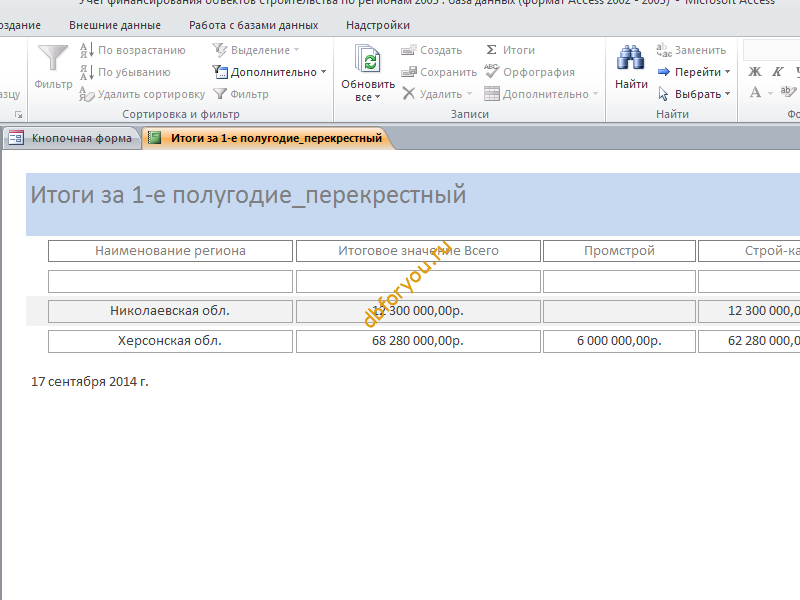Click the date 17 сентября 2014 г.
Screen dimensions: 800x600
tap(90, 382)
